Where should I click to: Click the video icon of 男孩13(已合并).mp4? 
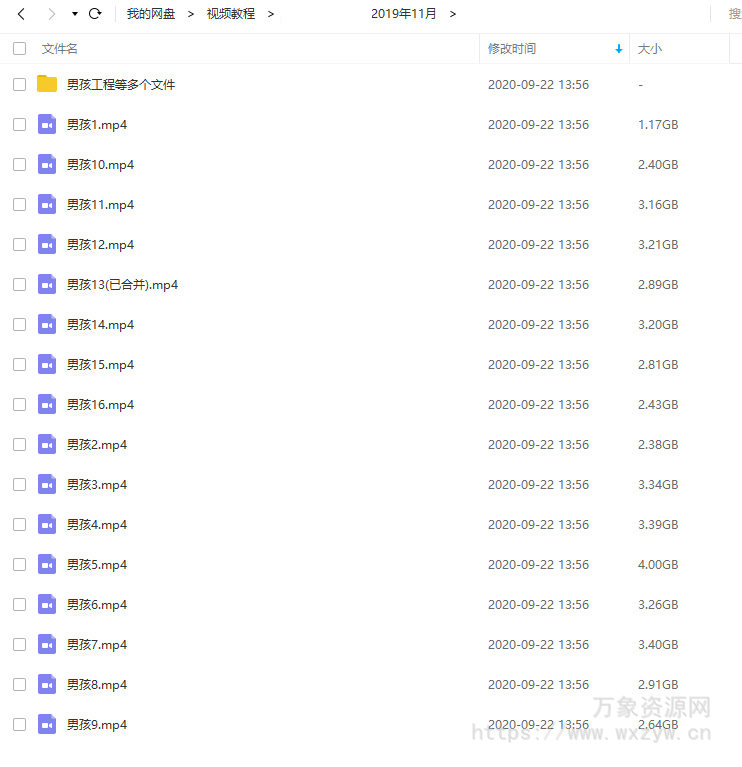tap(47, 284)
